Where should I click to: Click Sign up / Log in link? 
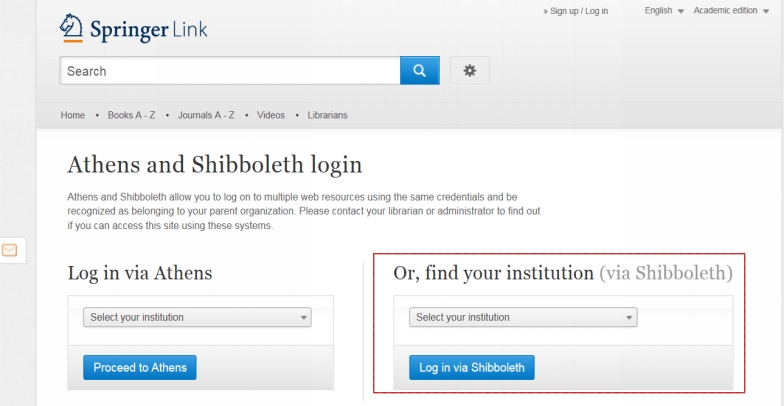click(x=576, y=11)
